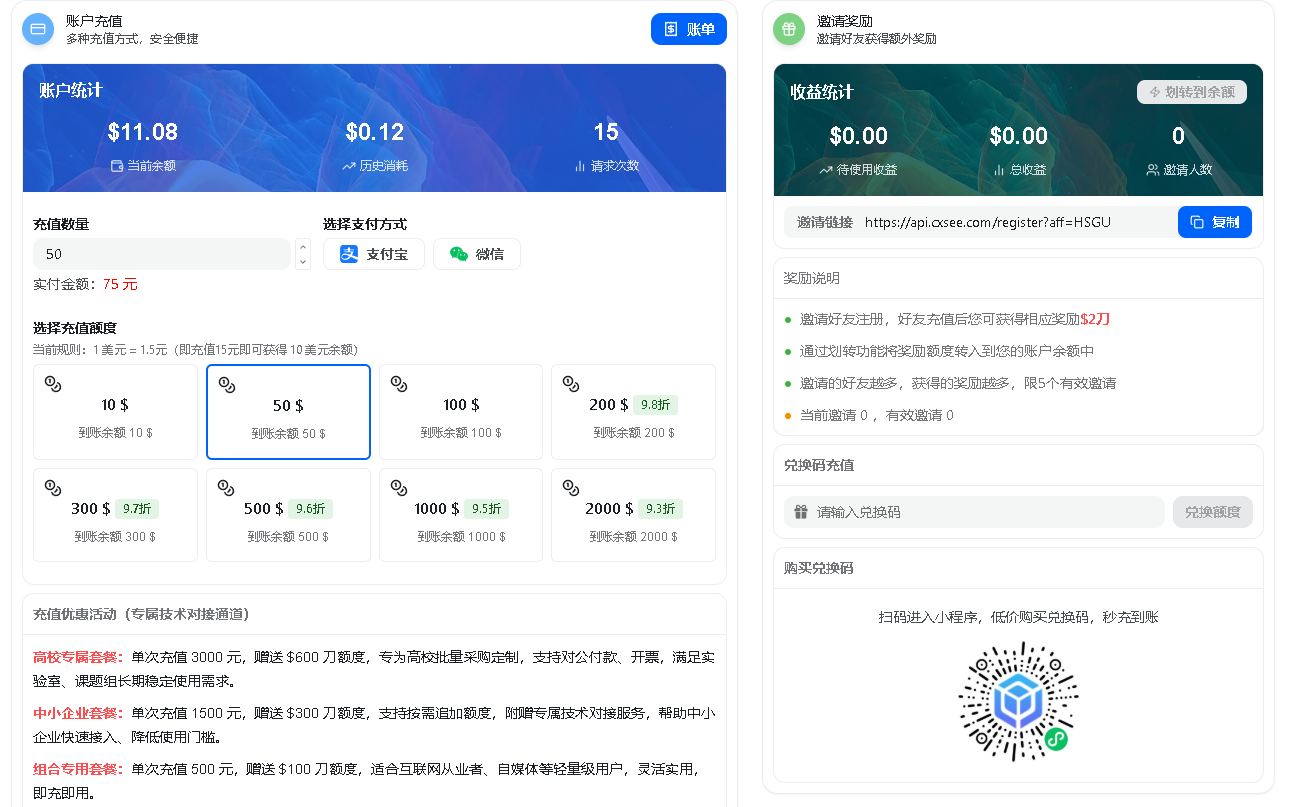
Task: Click the copy icon in 复制 button
Action: (1197, 222)
